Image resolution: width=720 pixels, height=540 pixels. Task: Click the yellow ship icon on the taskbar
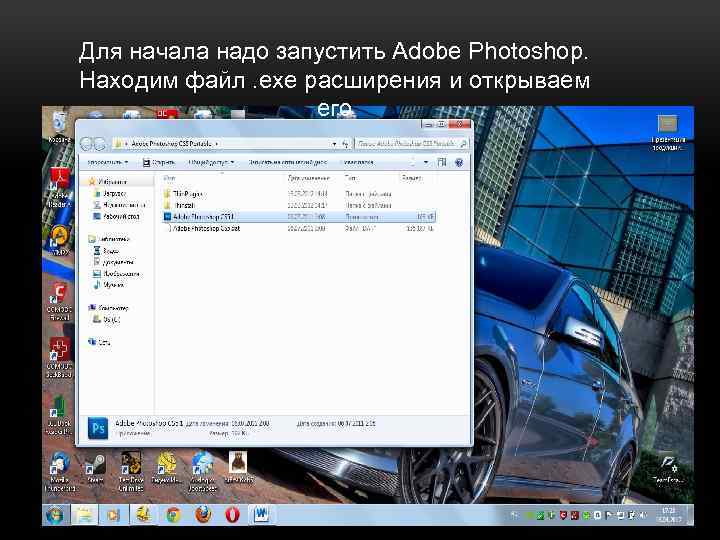coord(144,515)
